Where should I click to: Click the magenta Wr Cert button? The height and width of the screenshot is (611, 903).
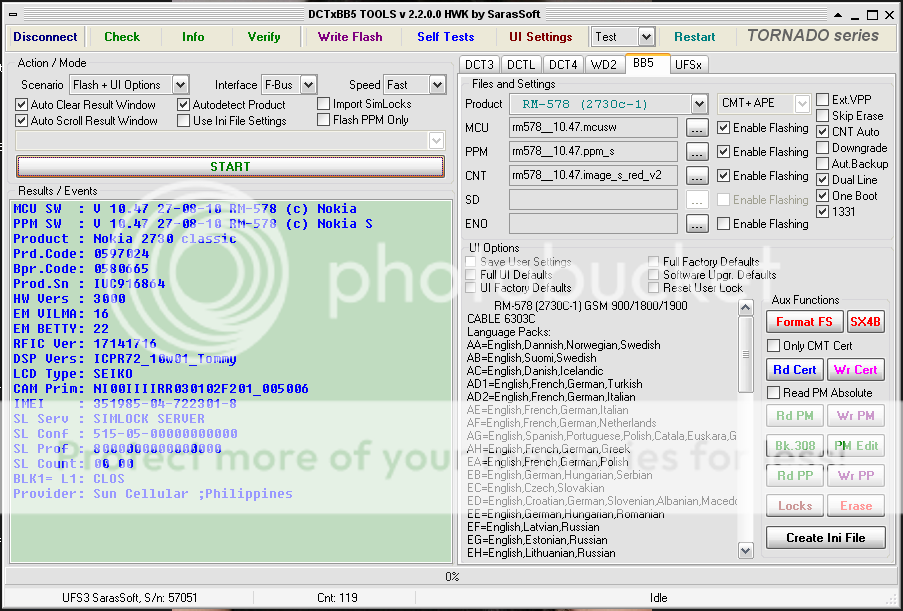click(856, 369)
